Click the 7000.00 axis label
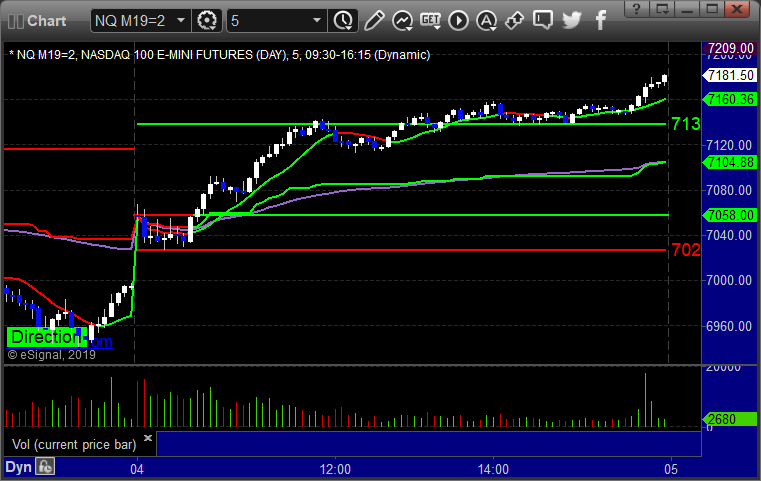This screenshot has height=481, width=761. [x=728, y=281]
